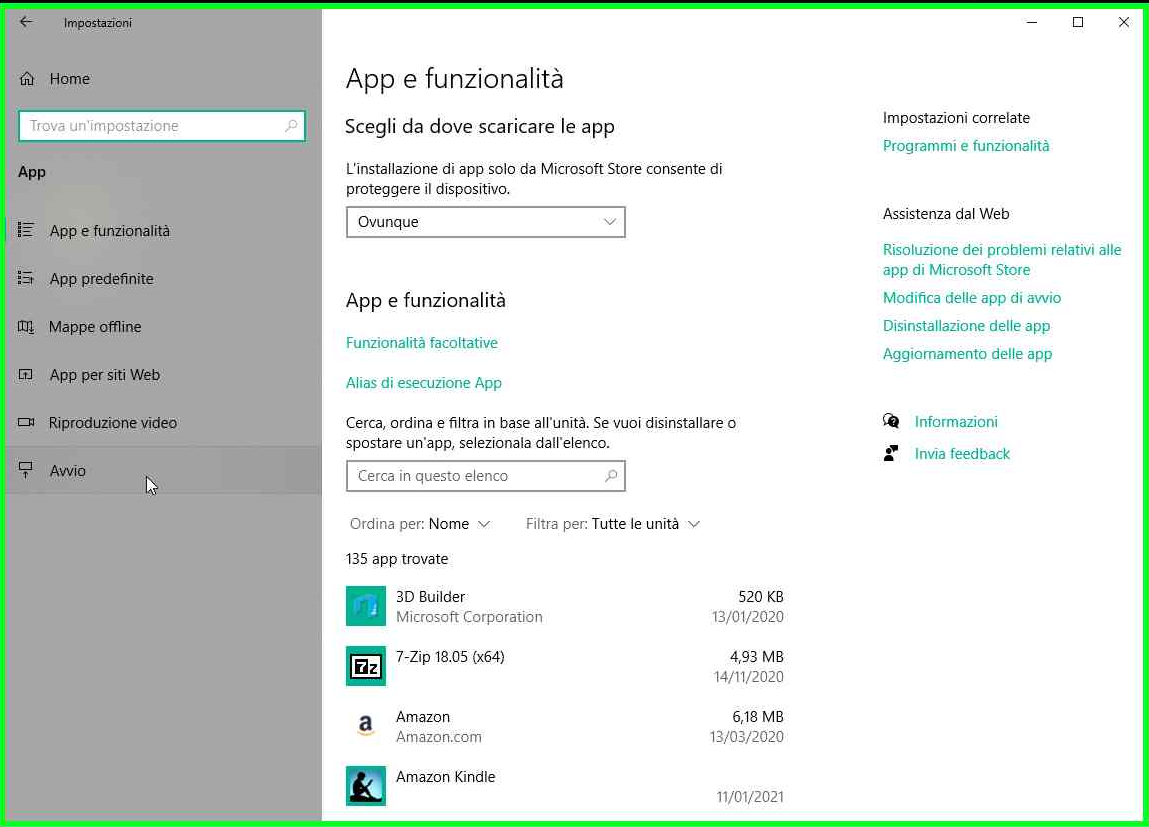Screen dimensions: 1149x827
Task: Click the Amazon app icon
Action: [x=366, y=726]
